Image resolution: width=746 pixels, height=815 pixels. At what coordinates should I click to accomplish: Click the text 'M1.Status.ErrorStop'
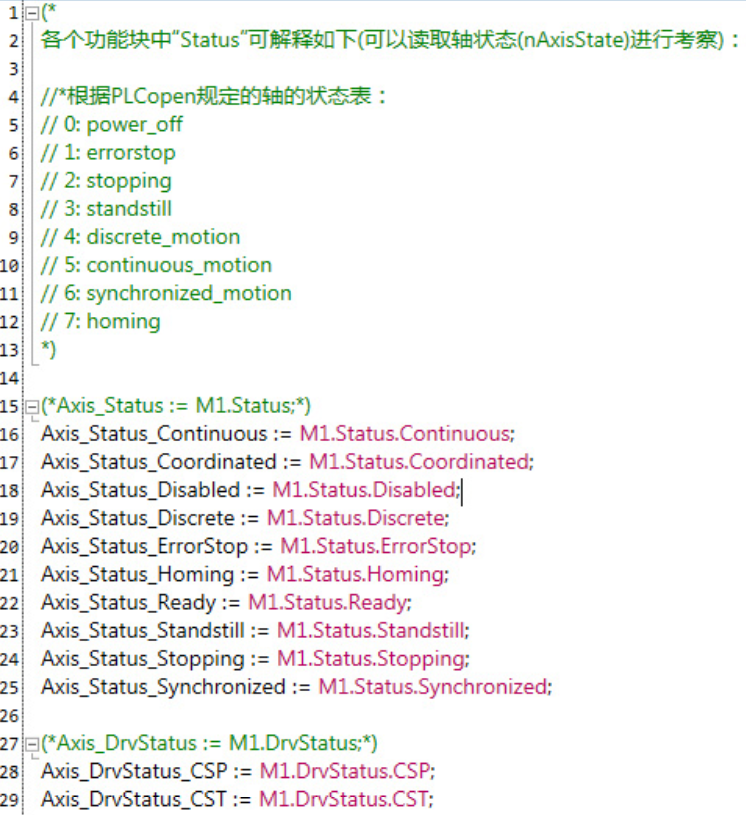tap(376, 546)
